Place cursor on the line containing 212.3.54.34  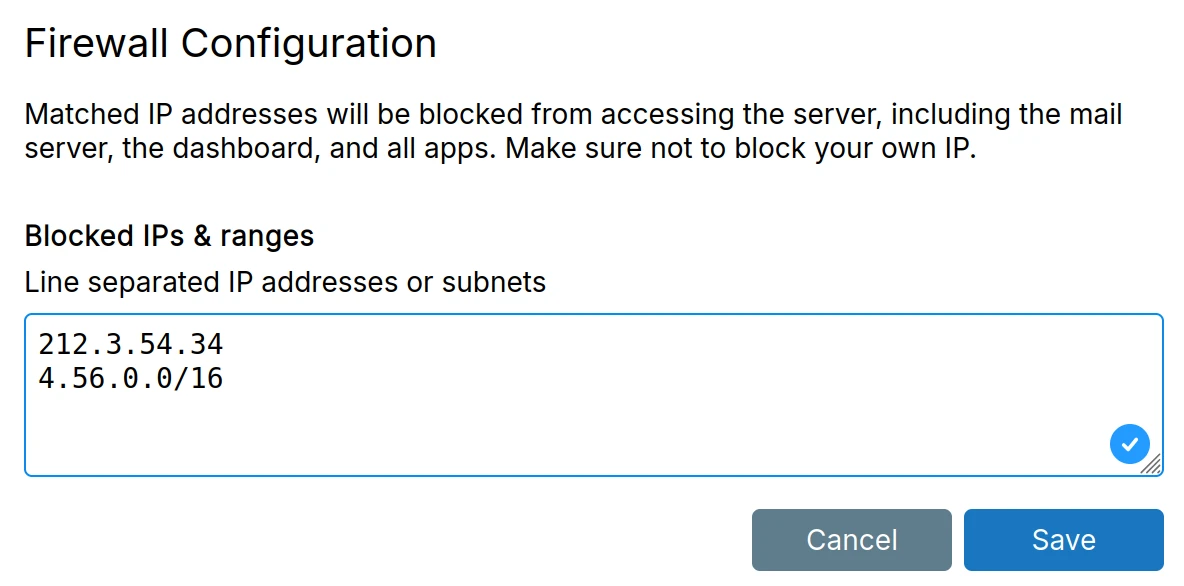(130, 344)
